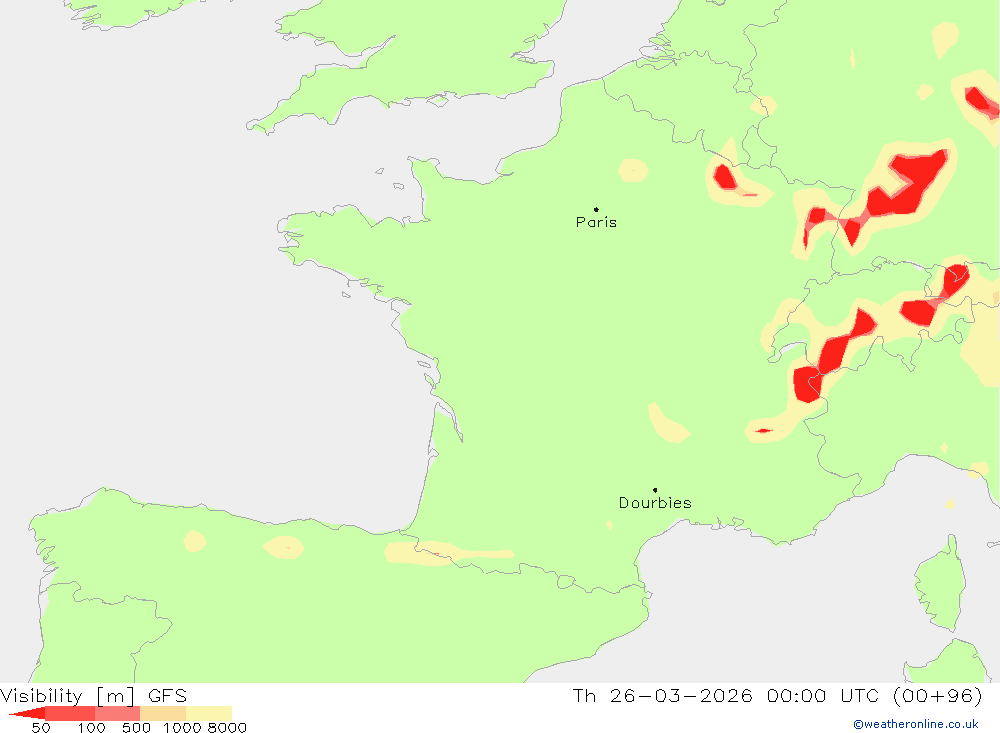The height and width of the screenshot is (733, 1000).
Task: Click the 50–100 legend color swatch
Action: (70, 713)
